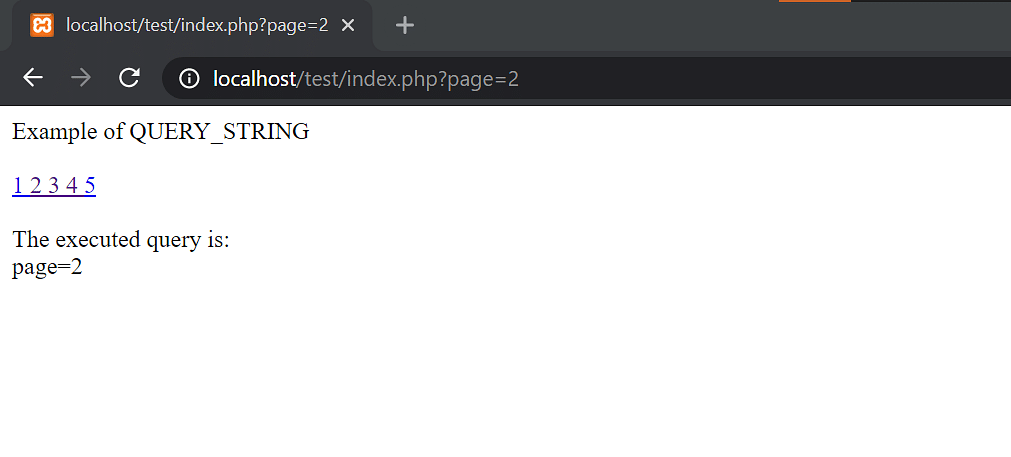Image resolution: width=1011 pixels, height=457 pixels.
Task: Go to page link 3
Action: 54,185
